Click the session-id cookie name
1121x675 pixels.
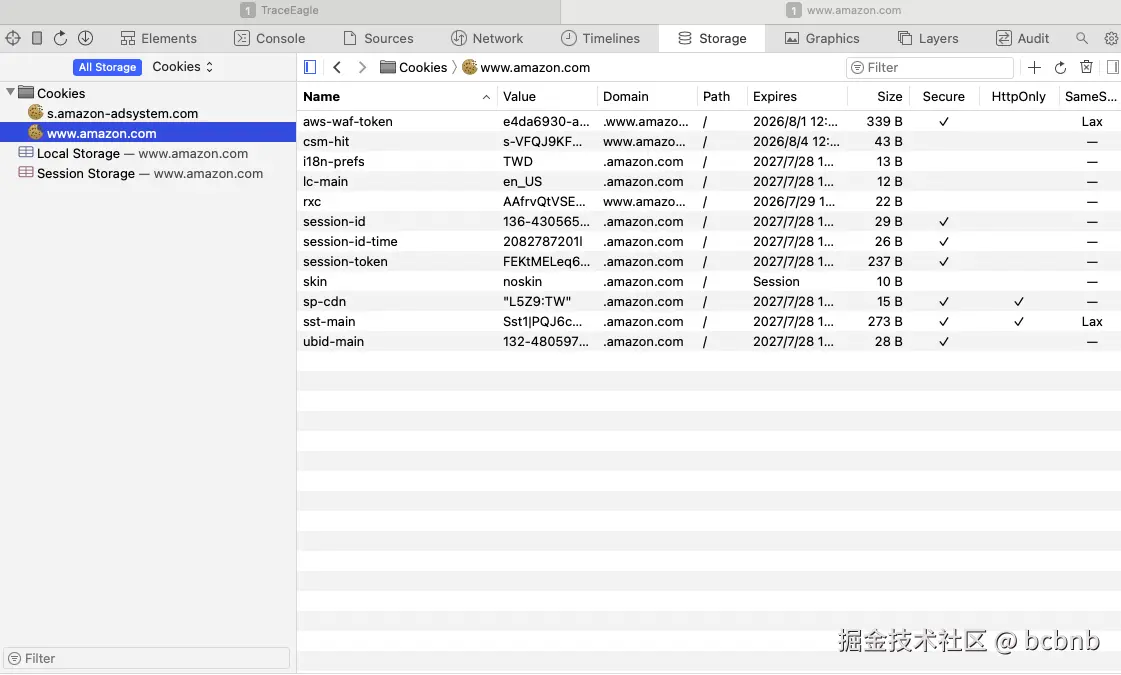(x=334, y=222)
